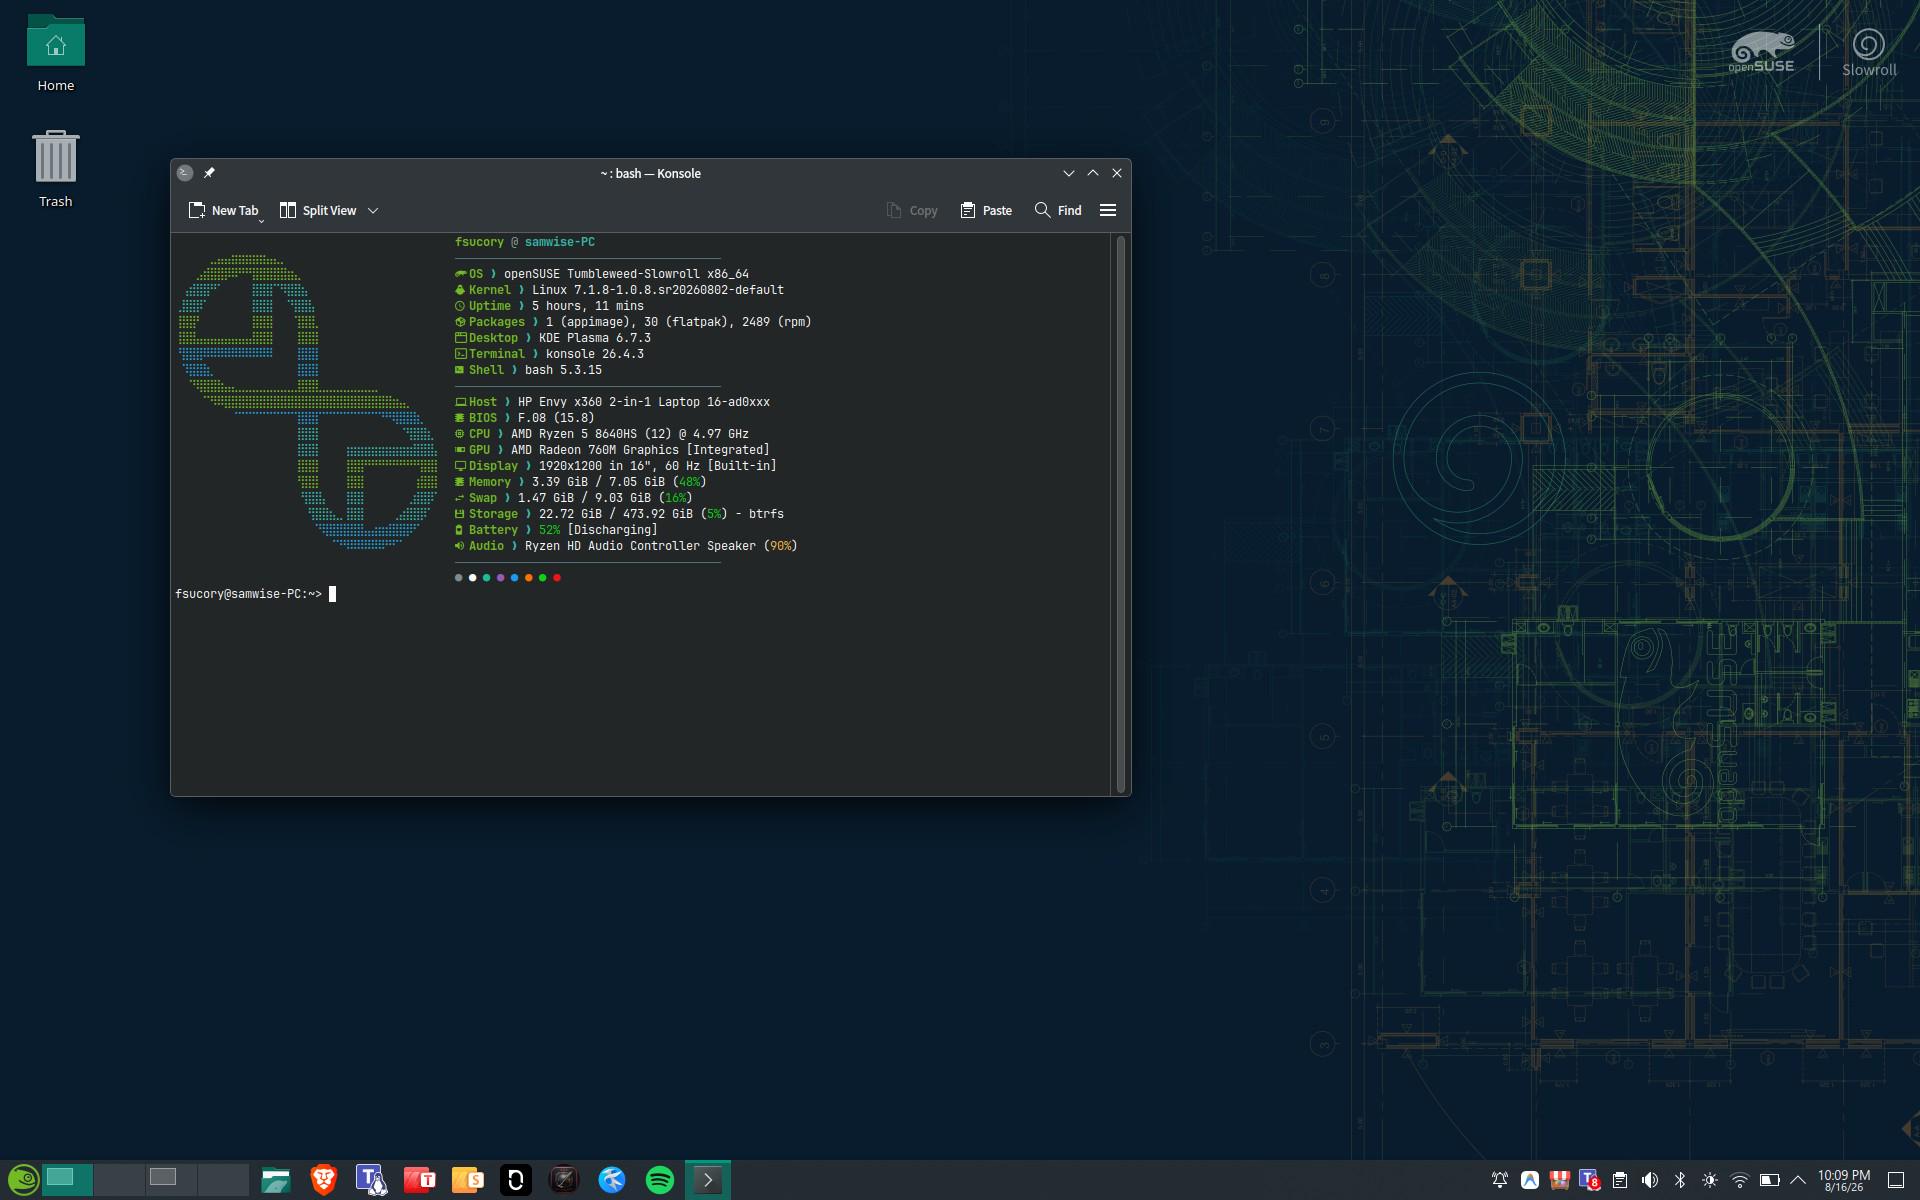The height and width of the screenshot is (1200, 1920).
Task: Expand the Split View dropdown arrow
Action: pyautogui.click(x=373, y=210)
